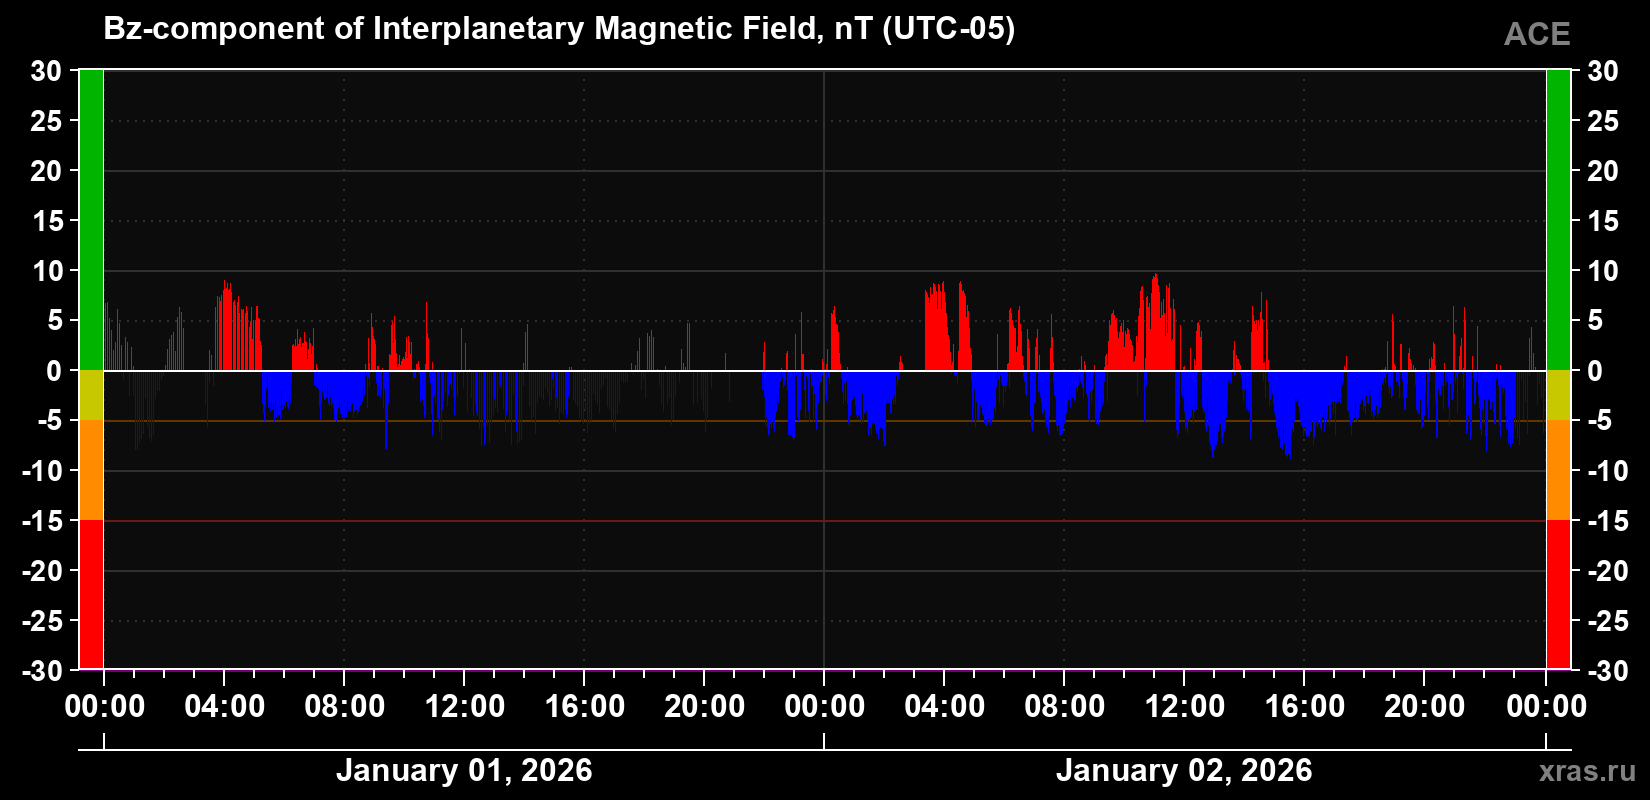Image resolution: width=1650 pixels, height=800 pixels.
Task: Click the '12:00' tick label of January 01
Action: coord(464,706)
